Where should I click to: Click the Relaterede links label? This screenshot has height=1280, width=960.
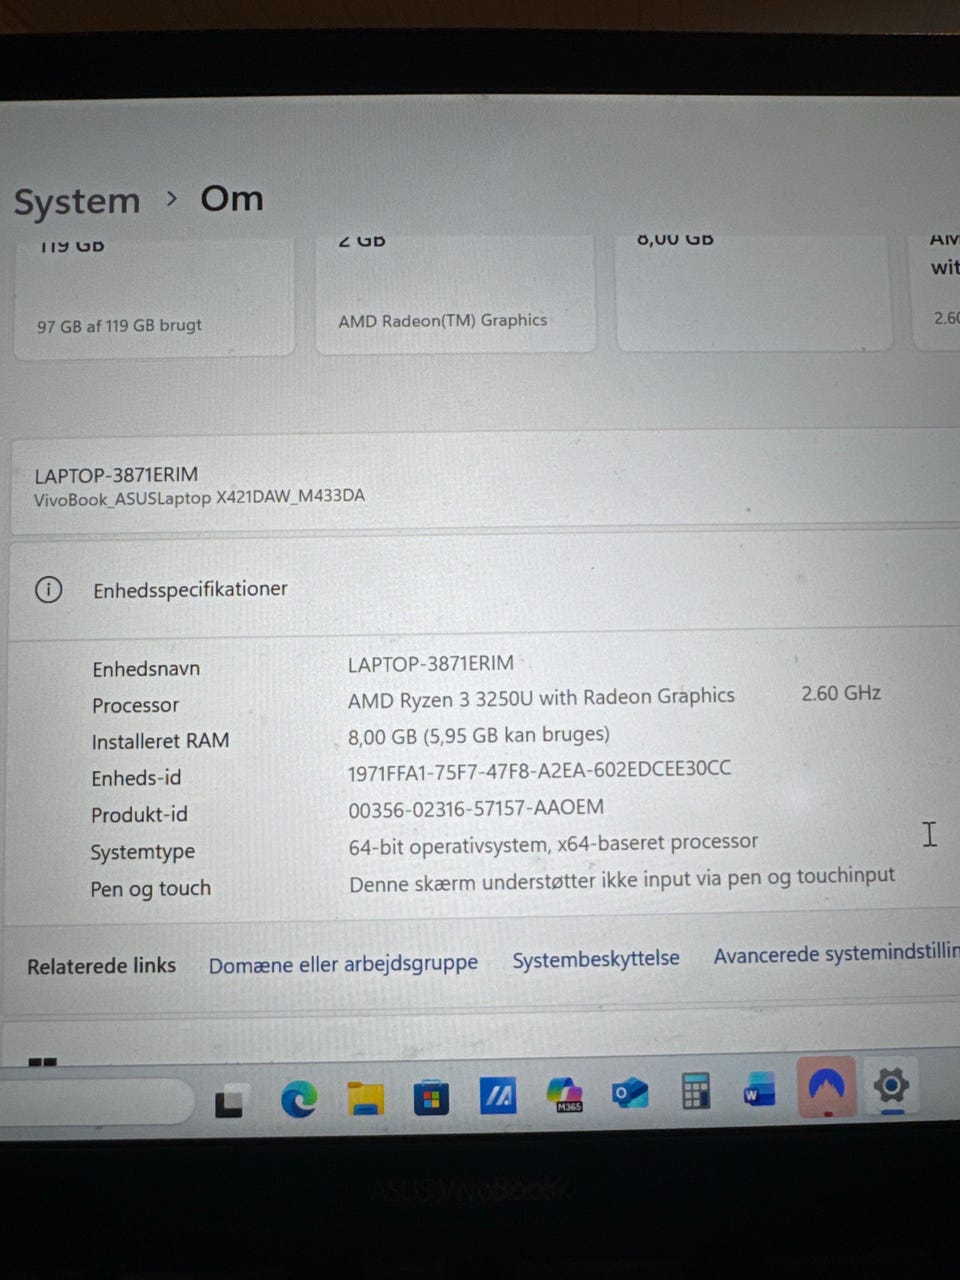101,966
